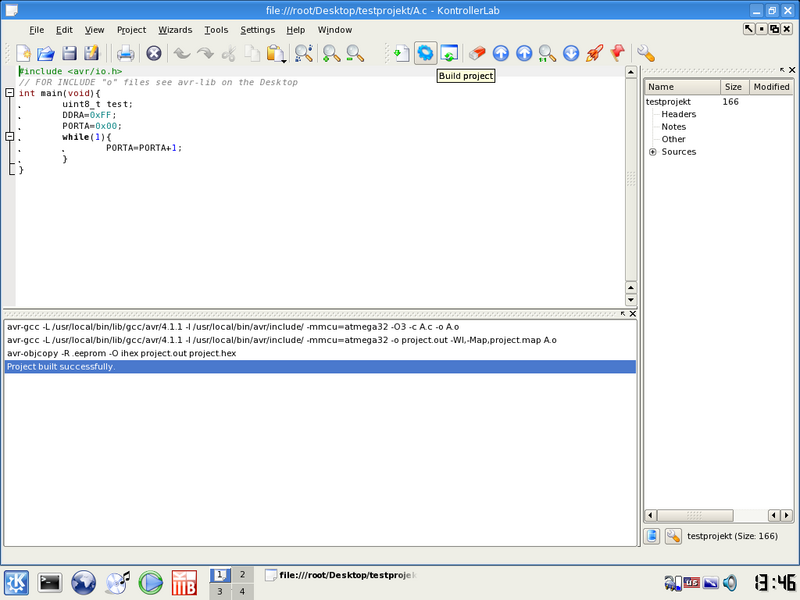800x600 pixels.
Task: Click the new file toolbar icon
Action: (22, 53)
